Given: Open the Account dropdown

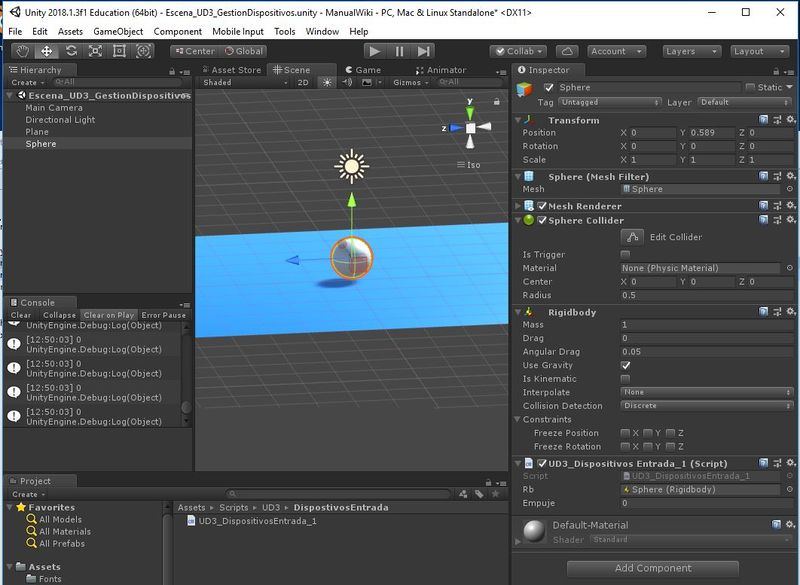Looking at the screenshot, I should [616, 52].
